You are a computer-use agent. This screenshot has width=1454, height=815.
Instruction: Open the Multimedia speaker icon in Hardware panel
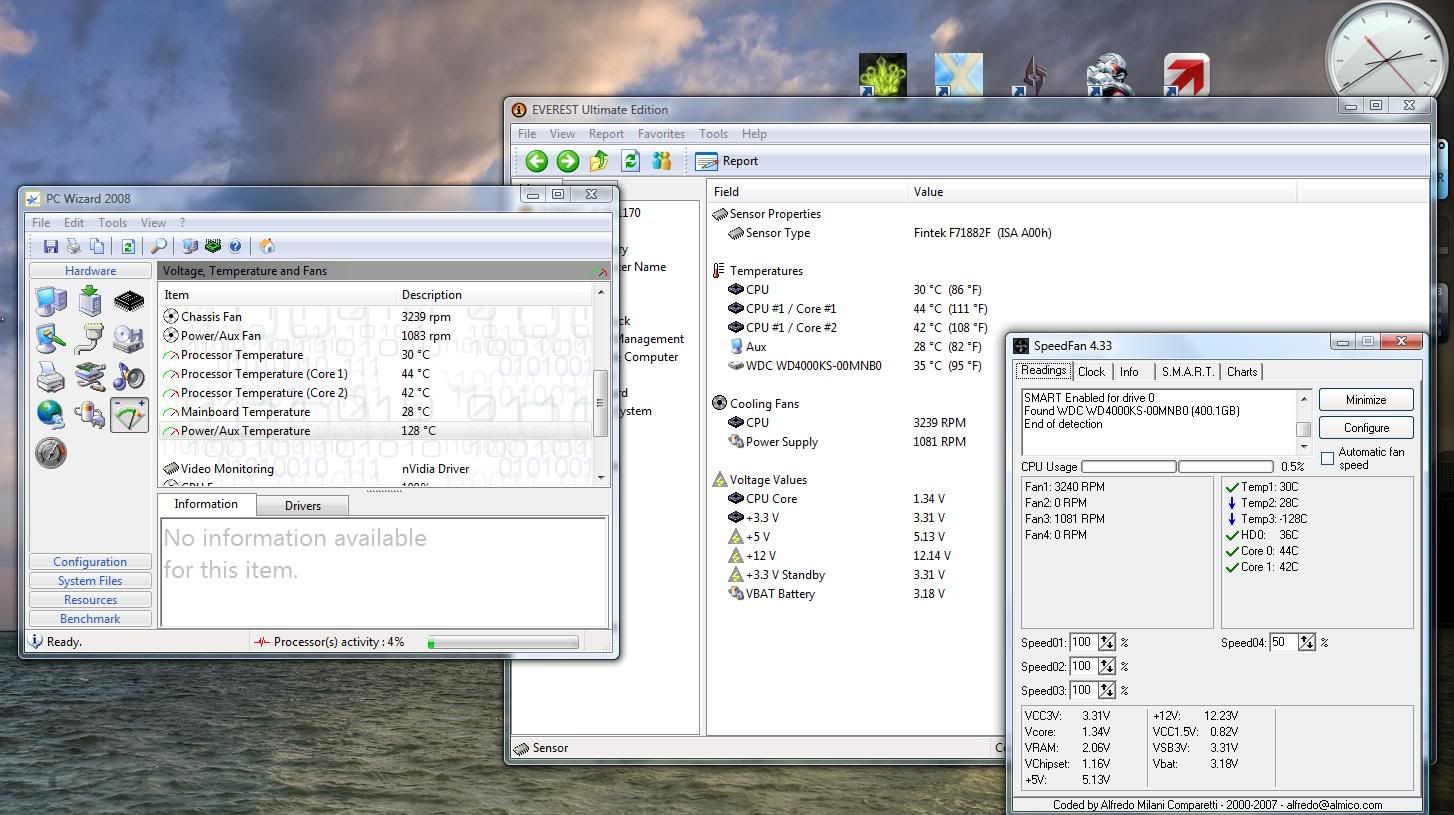coord(129,377)
